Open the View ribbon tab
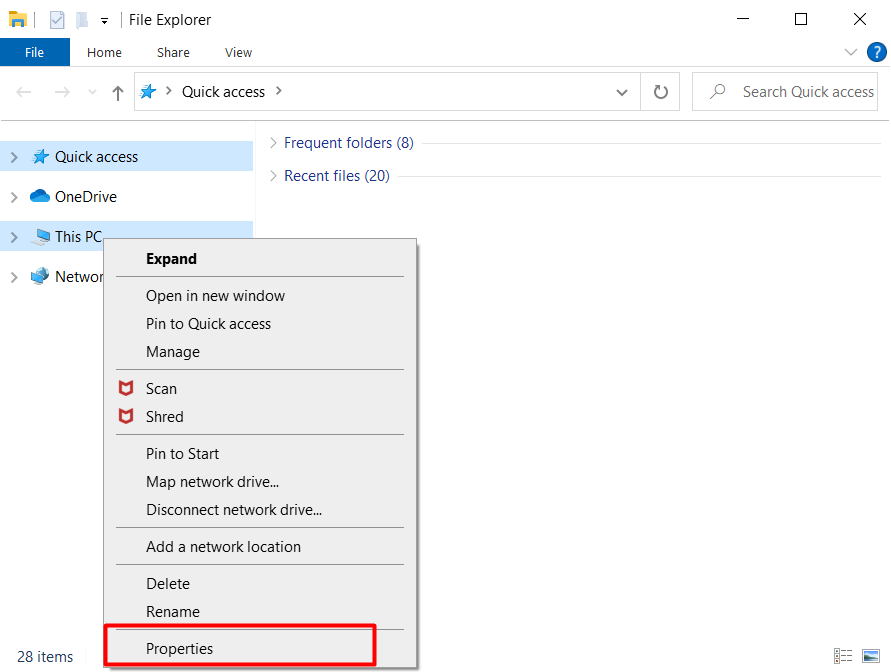The height and width of the screenshot is (672, 891). [x=238, y=53]
